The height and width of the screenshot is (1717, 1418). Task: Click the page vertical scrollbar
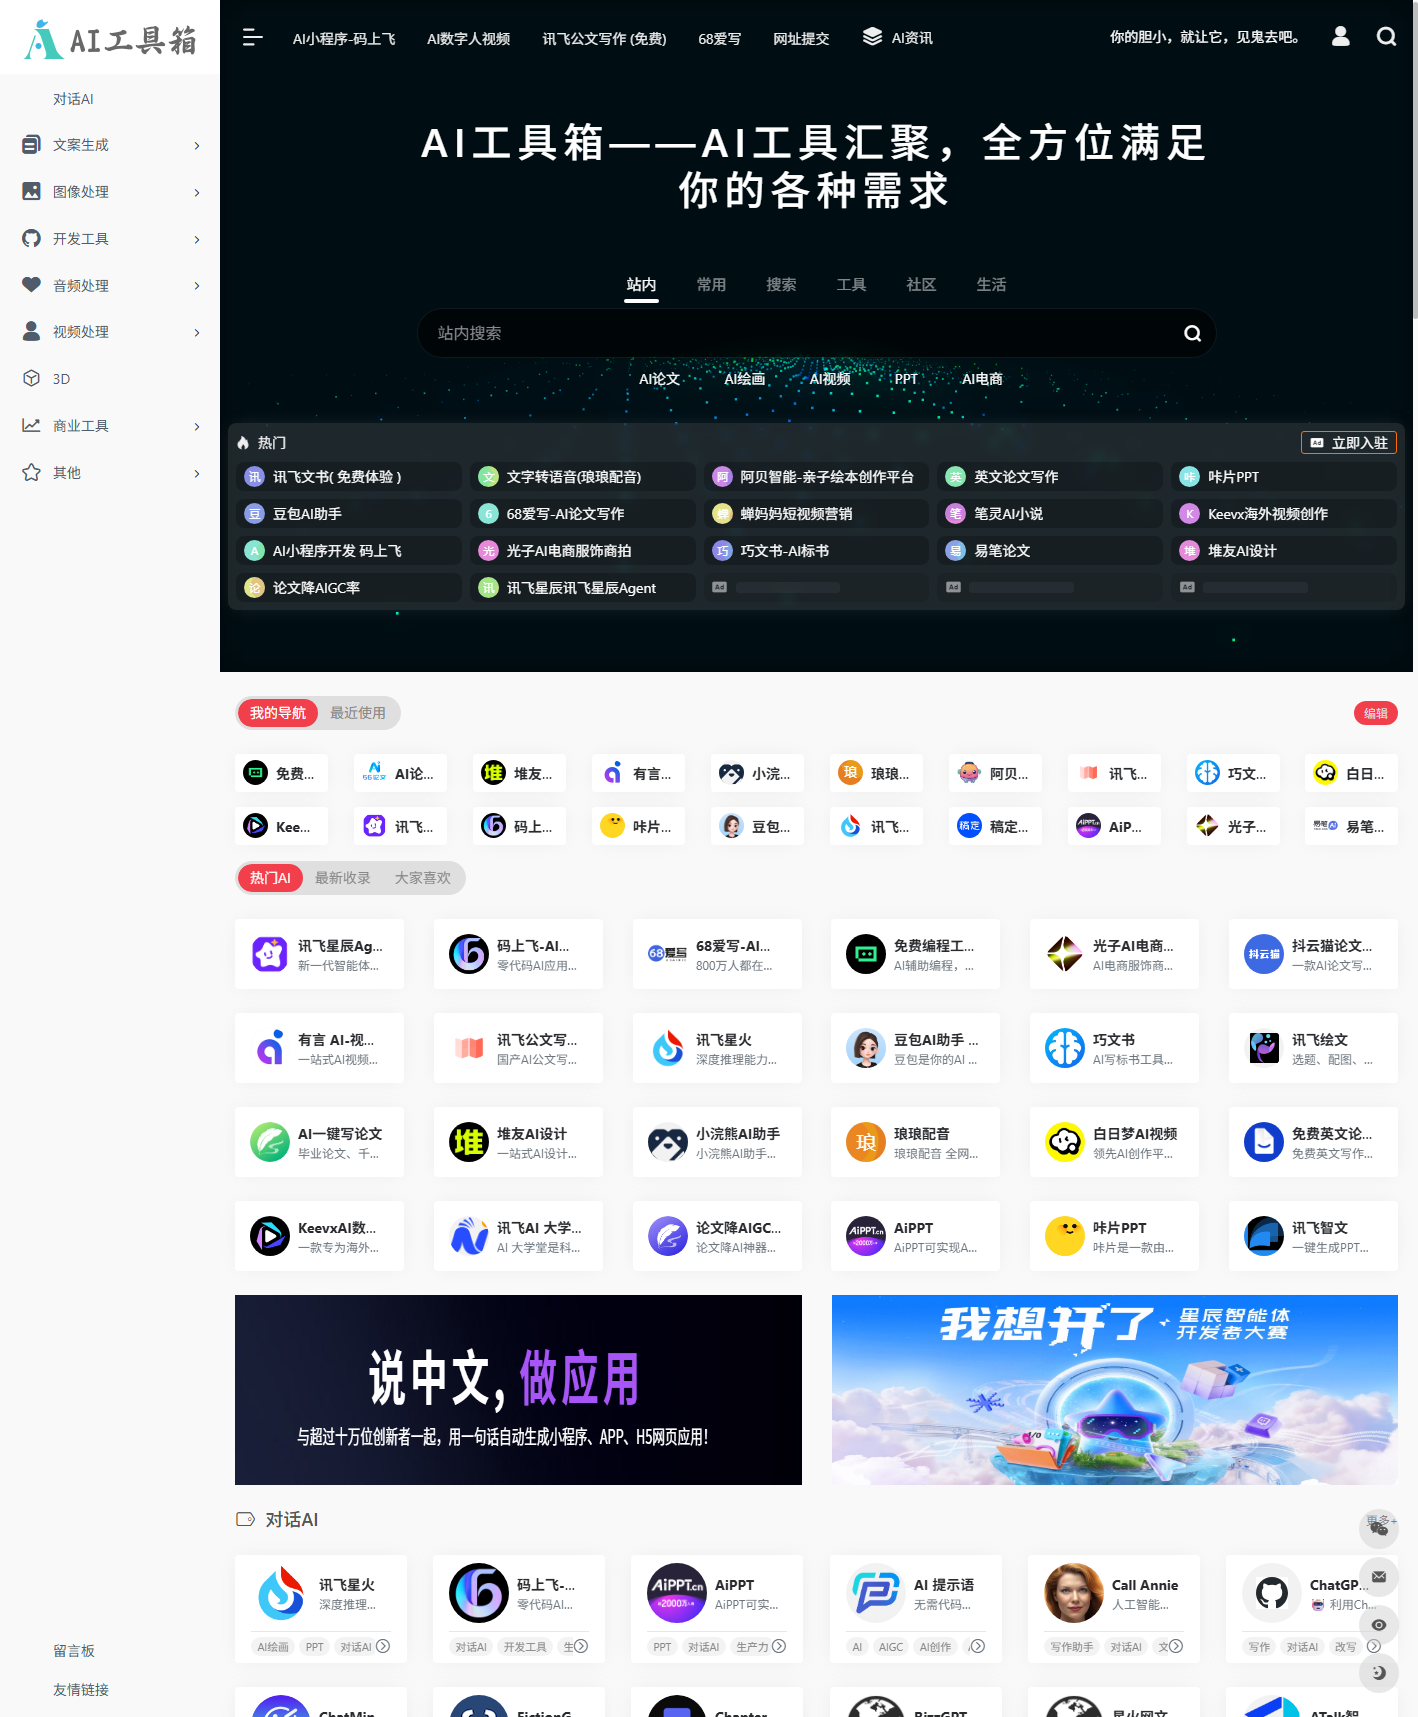click(x=1415, y=160)
